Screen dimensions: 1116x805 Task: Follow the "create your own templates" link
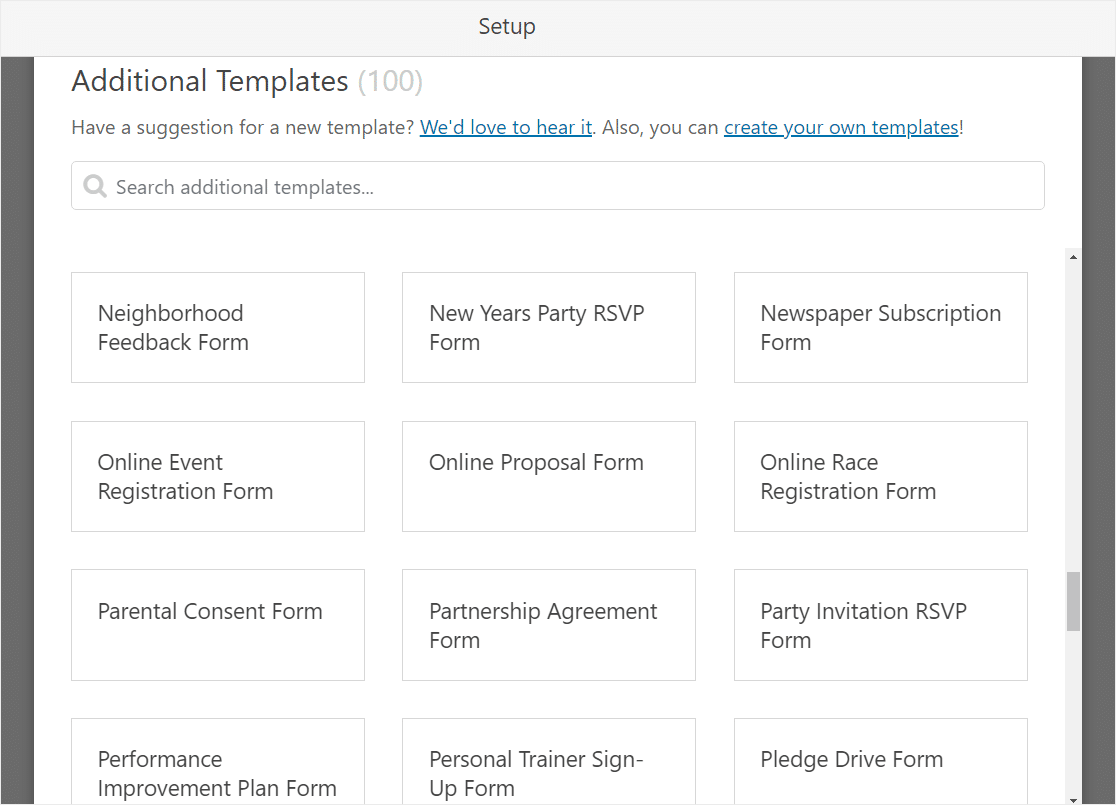click(x=841, y=127)
